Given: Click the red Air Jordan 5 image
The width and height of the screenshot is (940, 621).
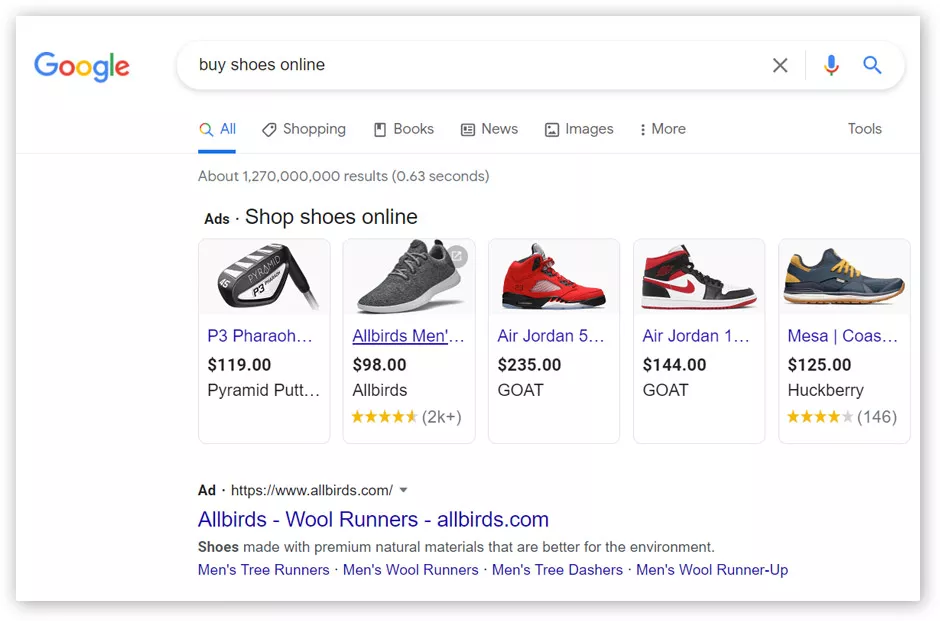Looking at the screenshot, I should click(553, 277).
